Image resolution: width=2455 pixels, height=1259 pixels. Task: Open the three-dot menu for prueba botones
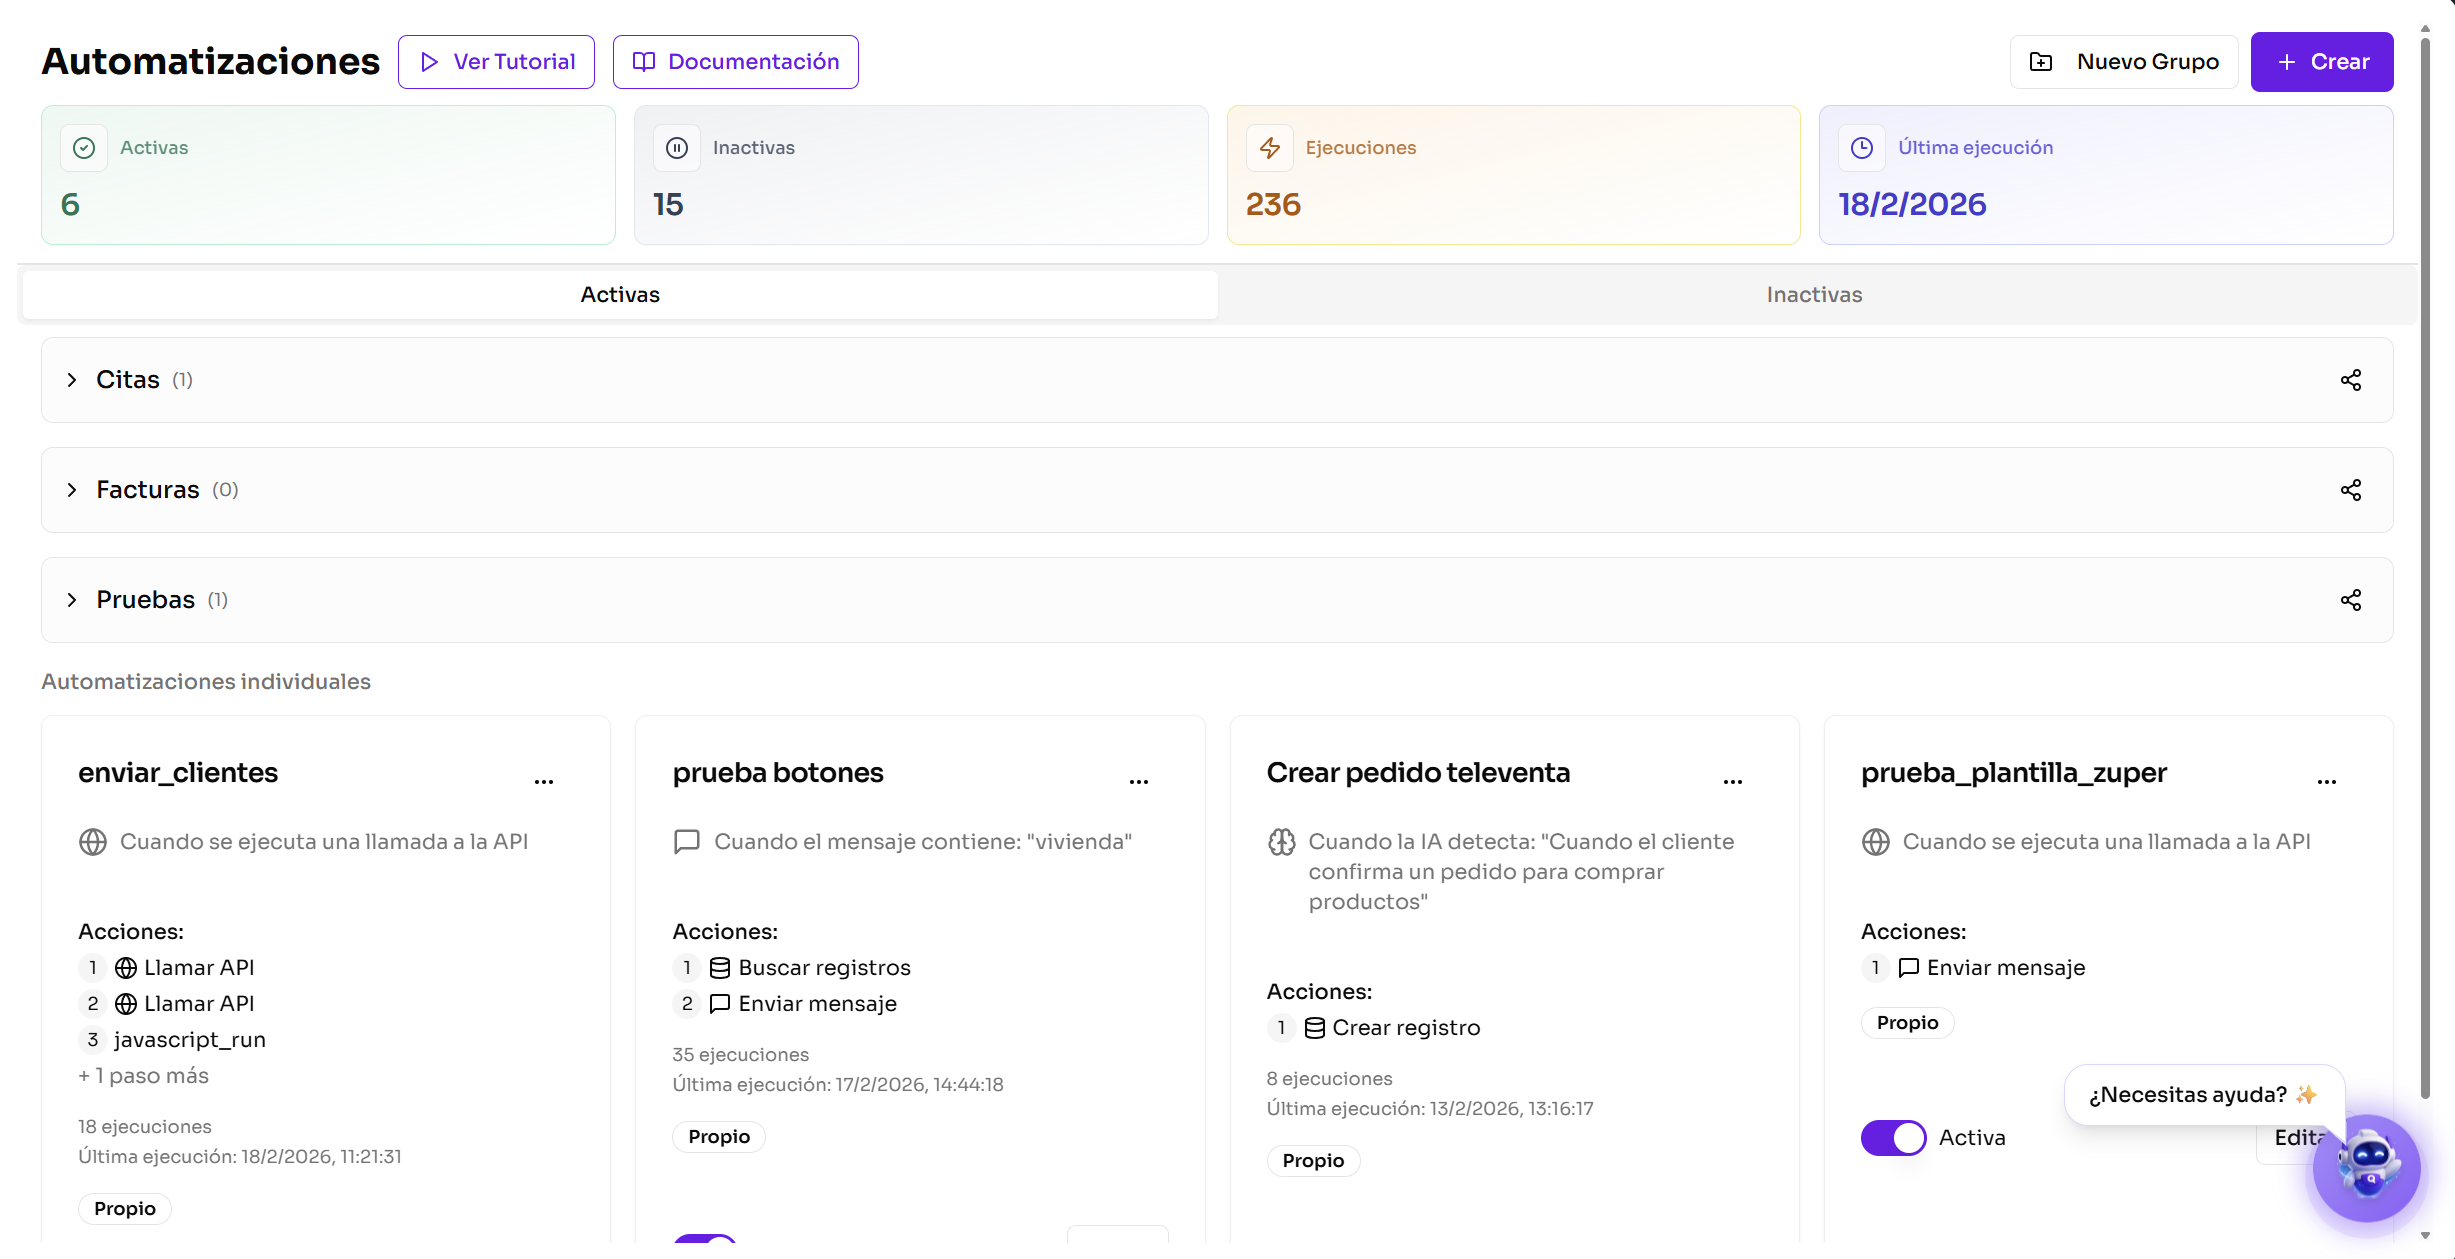1138,781
